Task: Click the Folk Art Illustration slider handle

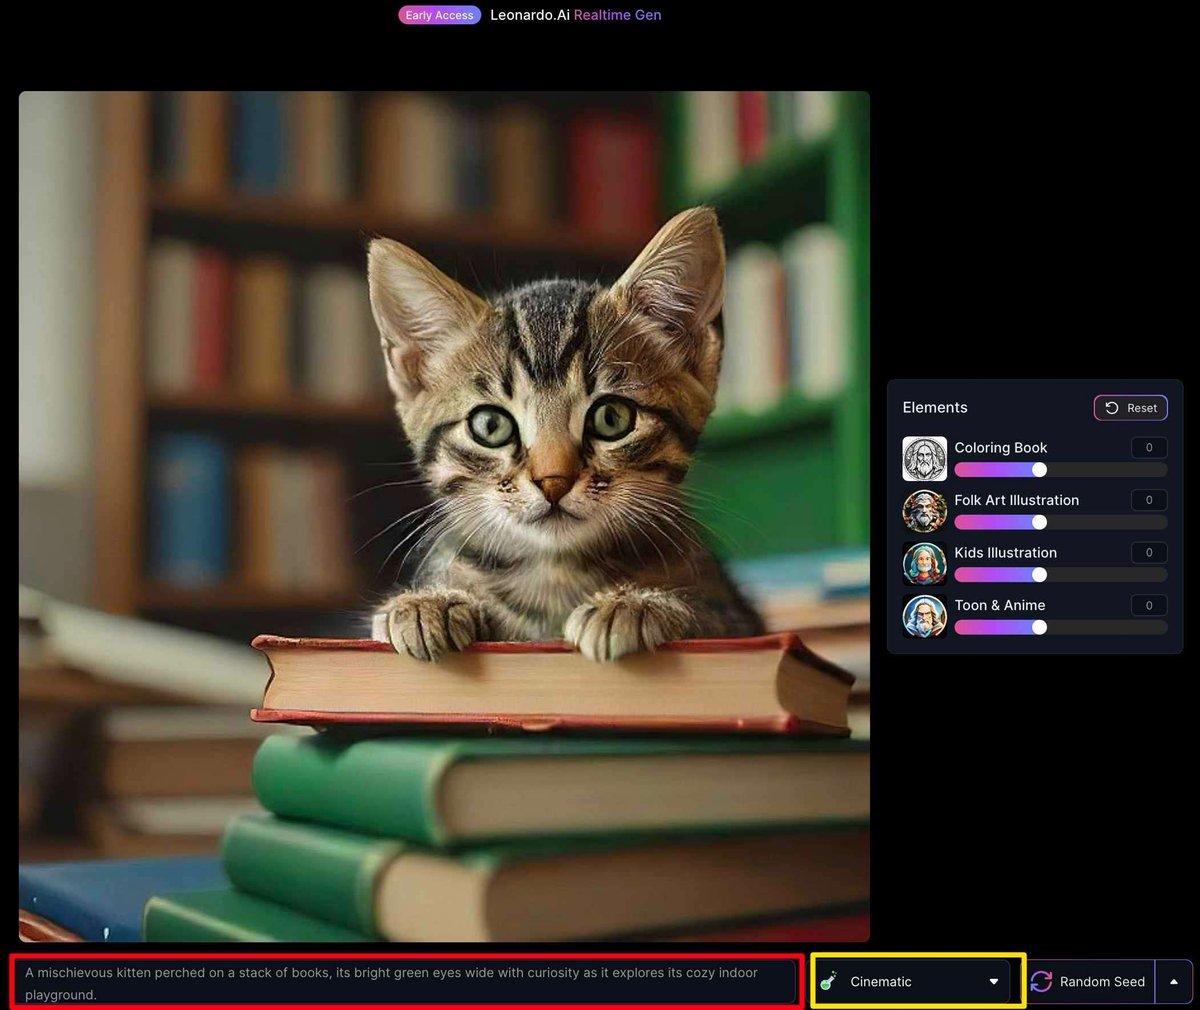Action: [x=1039, y=522]
